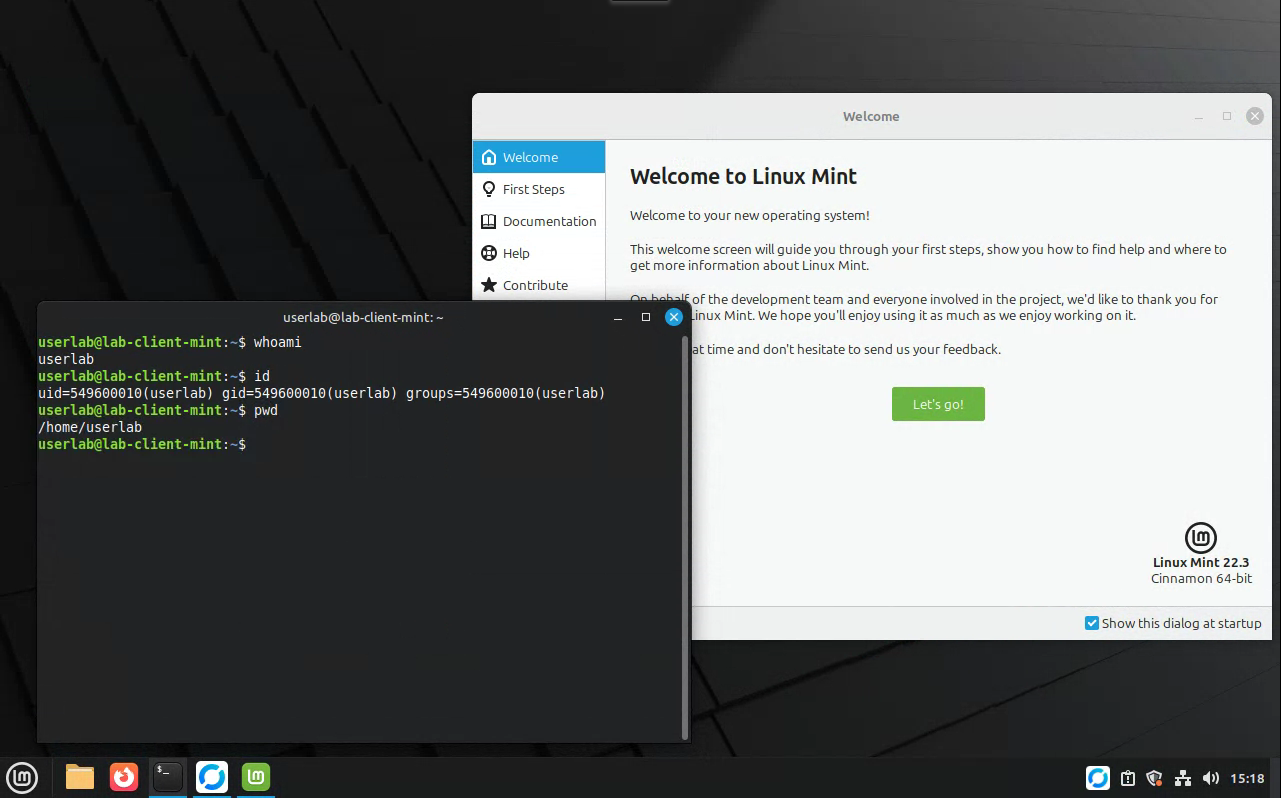
Task: Click the green Let's go! button
Action: point(938,404)
